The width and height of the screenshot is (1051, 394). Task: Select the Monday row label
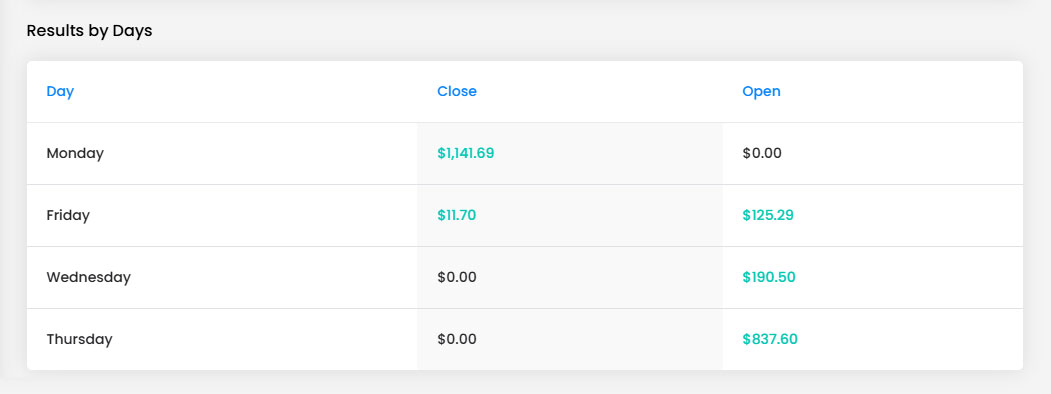75,153
